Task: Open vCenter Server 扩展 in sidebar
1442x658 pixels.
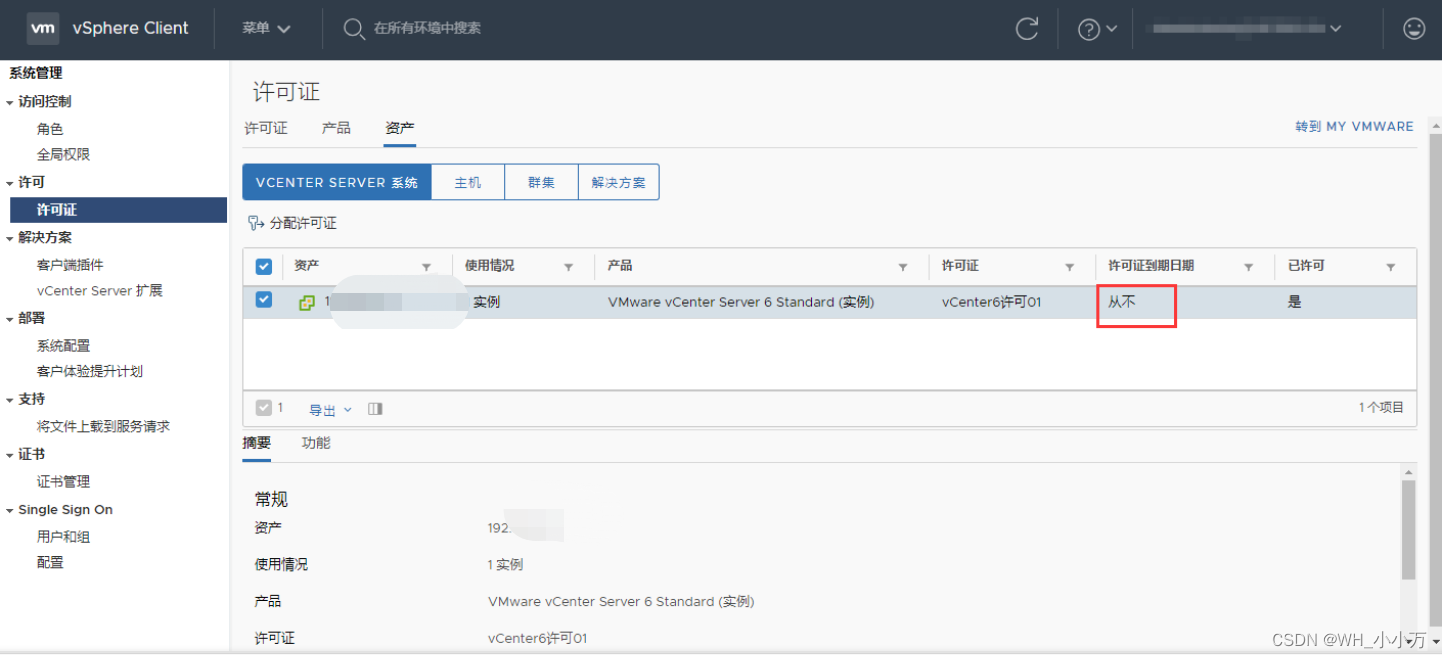Action: [99, 291]
